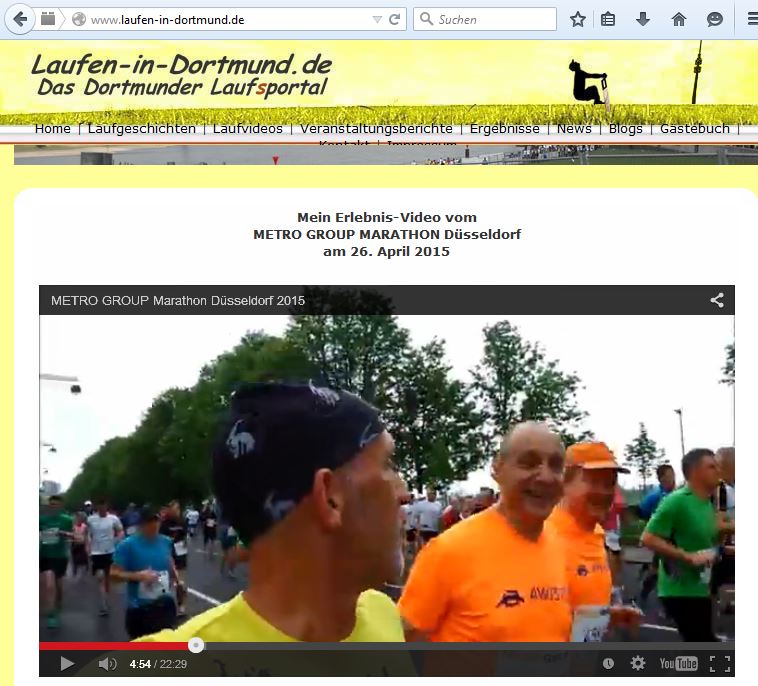
Task: Go to the Ergebnisse navigation item
Action: click(x=504, y=129)
